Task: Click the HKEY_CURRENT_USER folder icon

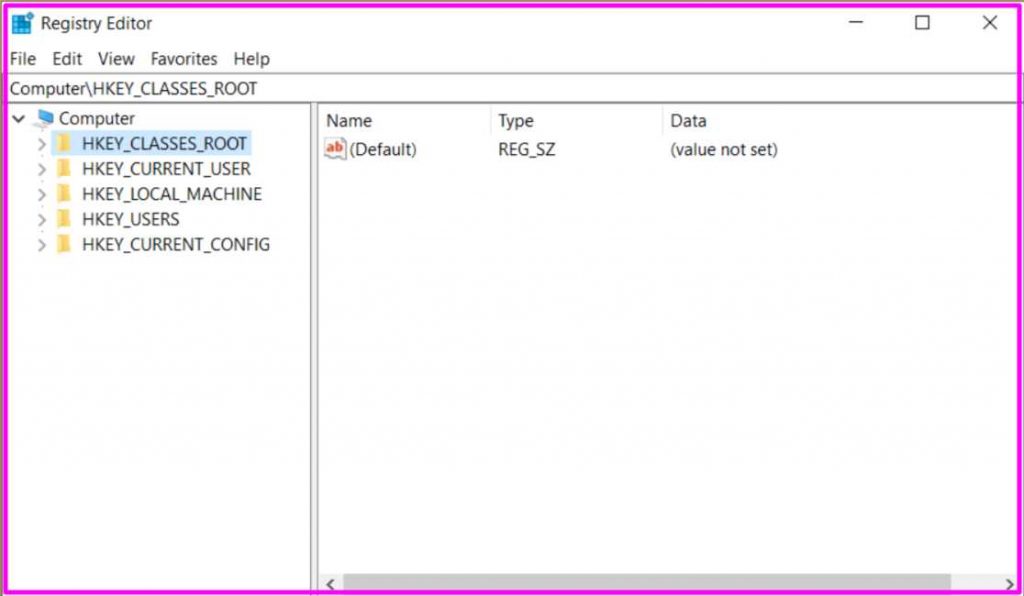Action: (62, 168)
